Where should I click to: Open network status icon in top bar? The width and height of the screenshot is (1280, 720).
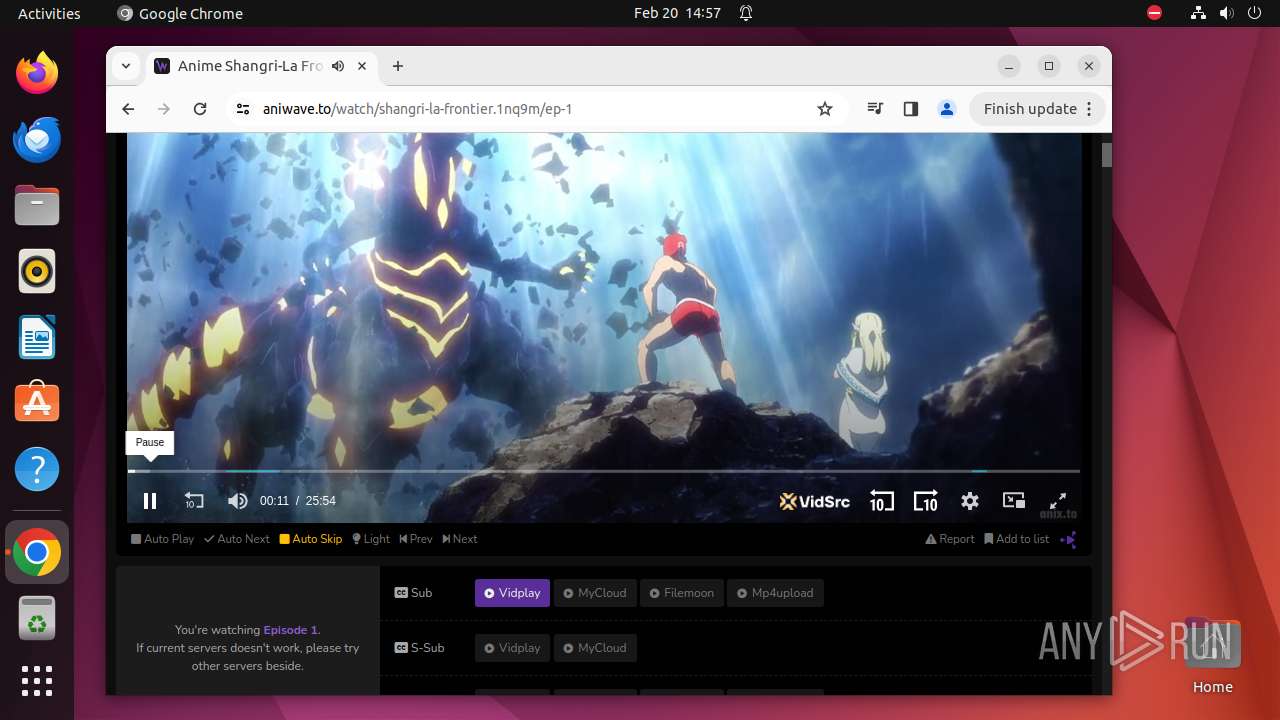pyautogui.click(x=1198, y=13)
